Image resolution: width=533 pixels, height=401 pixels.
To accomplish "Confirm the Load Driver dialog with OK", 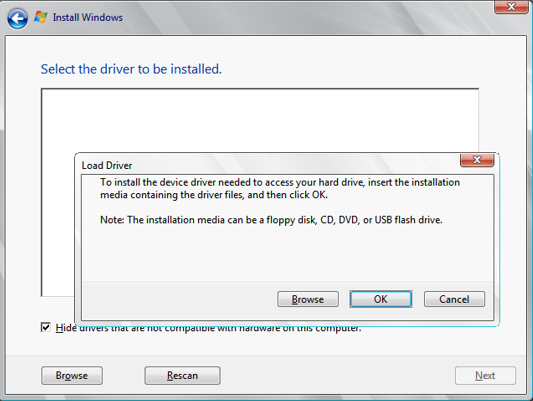I will pyautogui.click(x=381, y=299).
